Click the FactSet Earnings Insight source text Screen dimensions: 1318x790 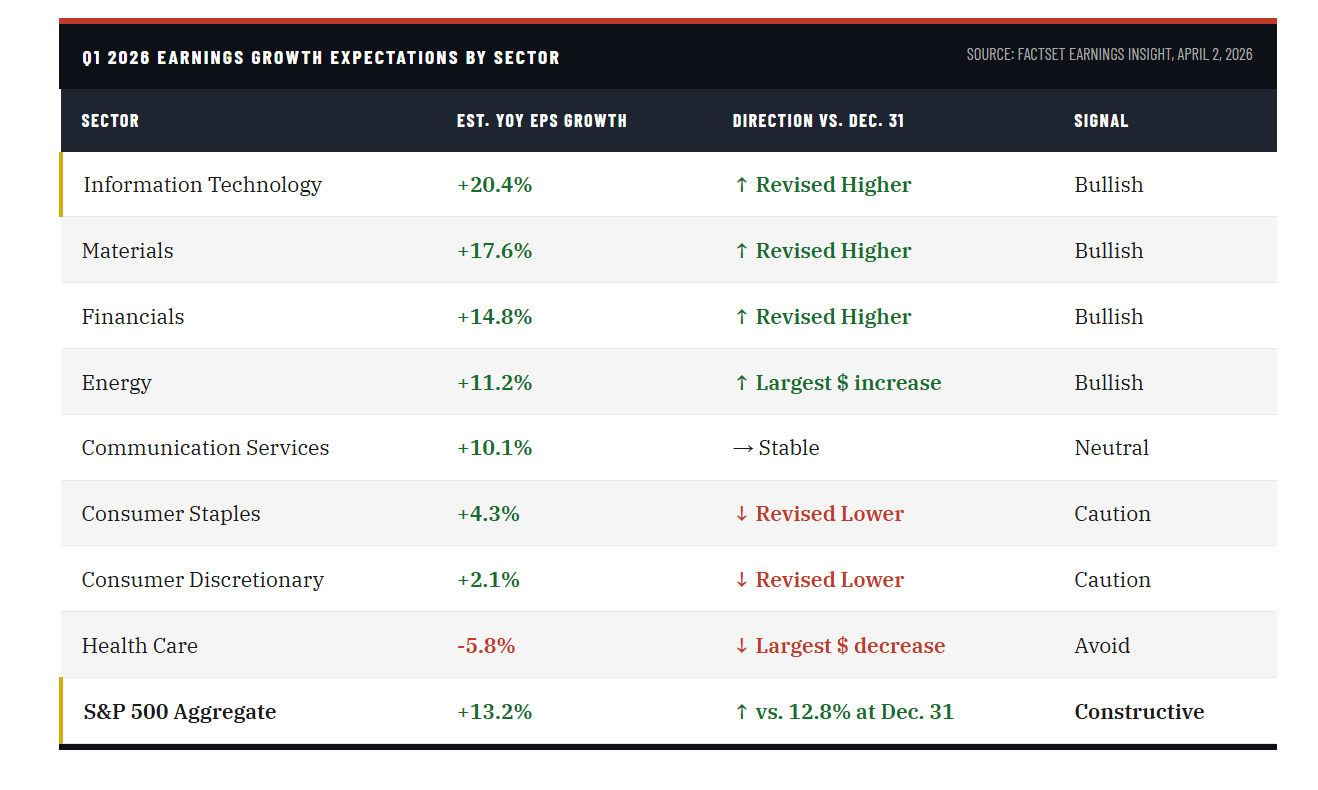(x=1109, y=55)
